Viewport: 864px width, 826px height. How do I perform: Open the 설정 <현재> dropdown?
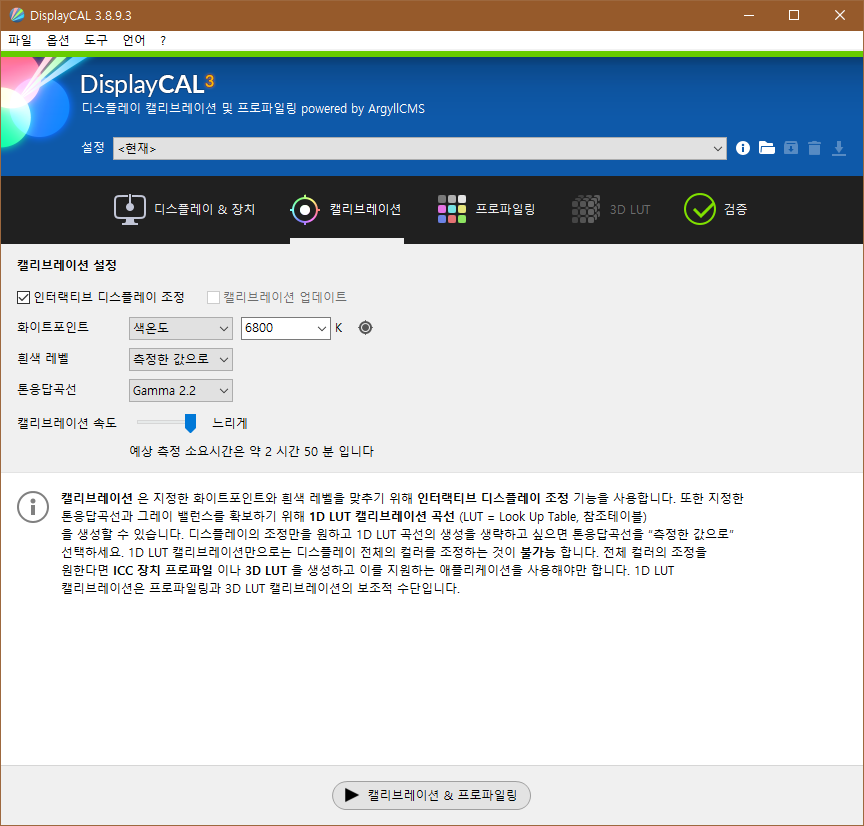click(420, 149)
